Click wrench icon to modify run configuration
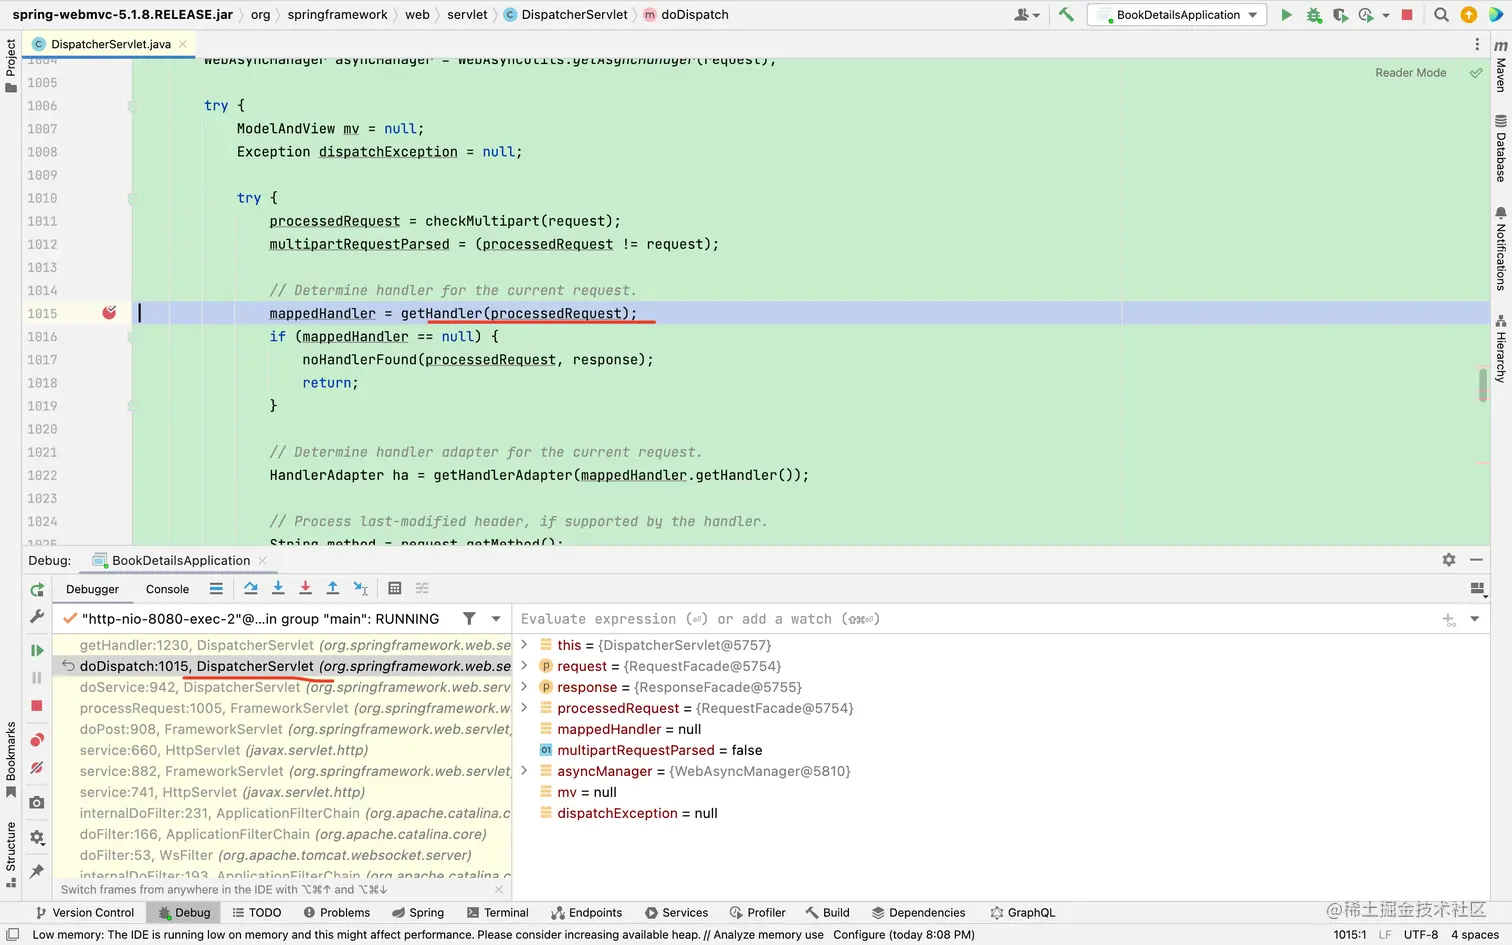The height and width of the screenshot is (945, 1512). coord(37,617)
